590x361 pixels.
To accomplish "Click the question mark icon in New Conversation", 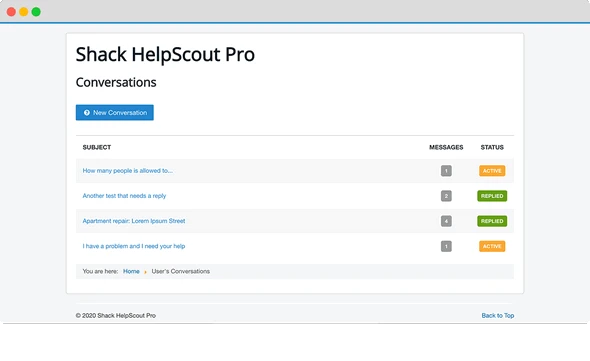I will point(87,113).
